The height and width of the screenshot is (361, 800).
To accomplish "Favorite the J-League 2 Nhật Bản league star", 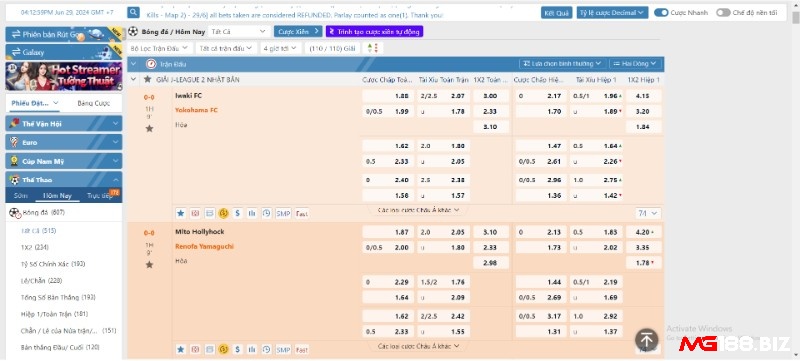I will [147, 80].
